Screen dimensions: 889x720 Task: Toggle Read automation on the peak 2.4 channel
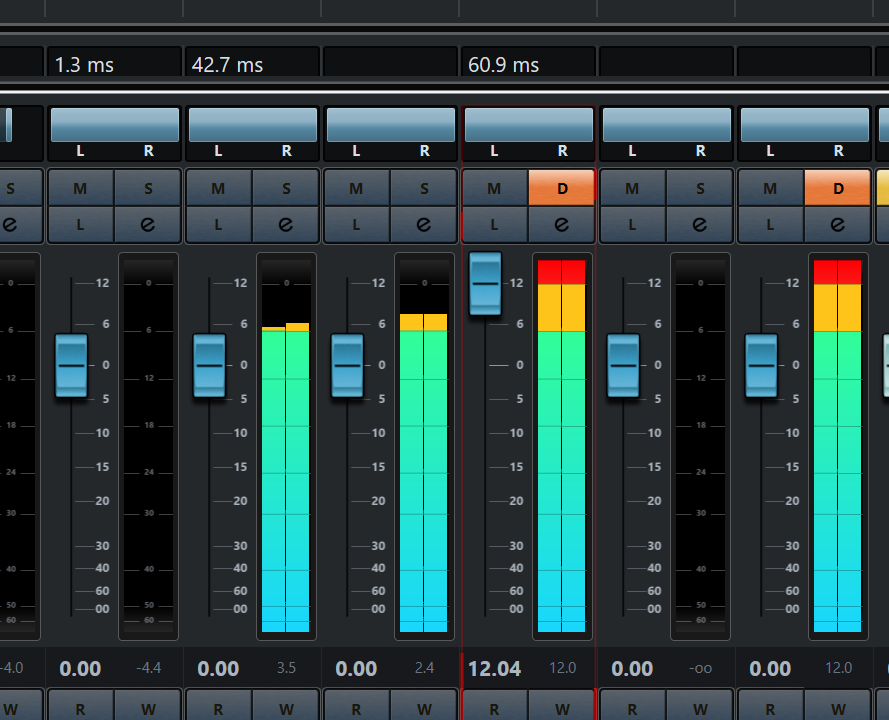click(x=357, y=706)
